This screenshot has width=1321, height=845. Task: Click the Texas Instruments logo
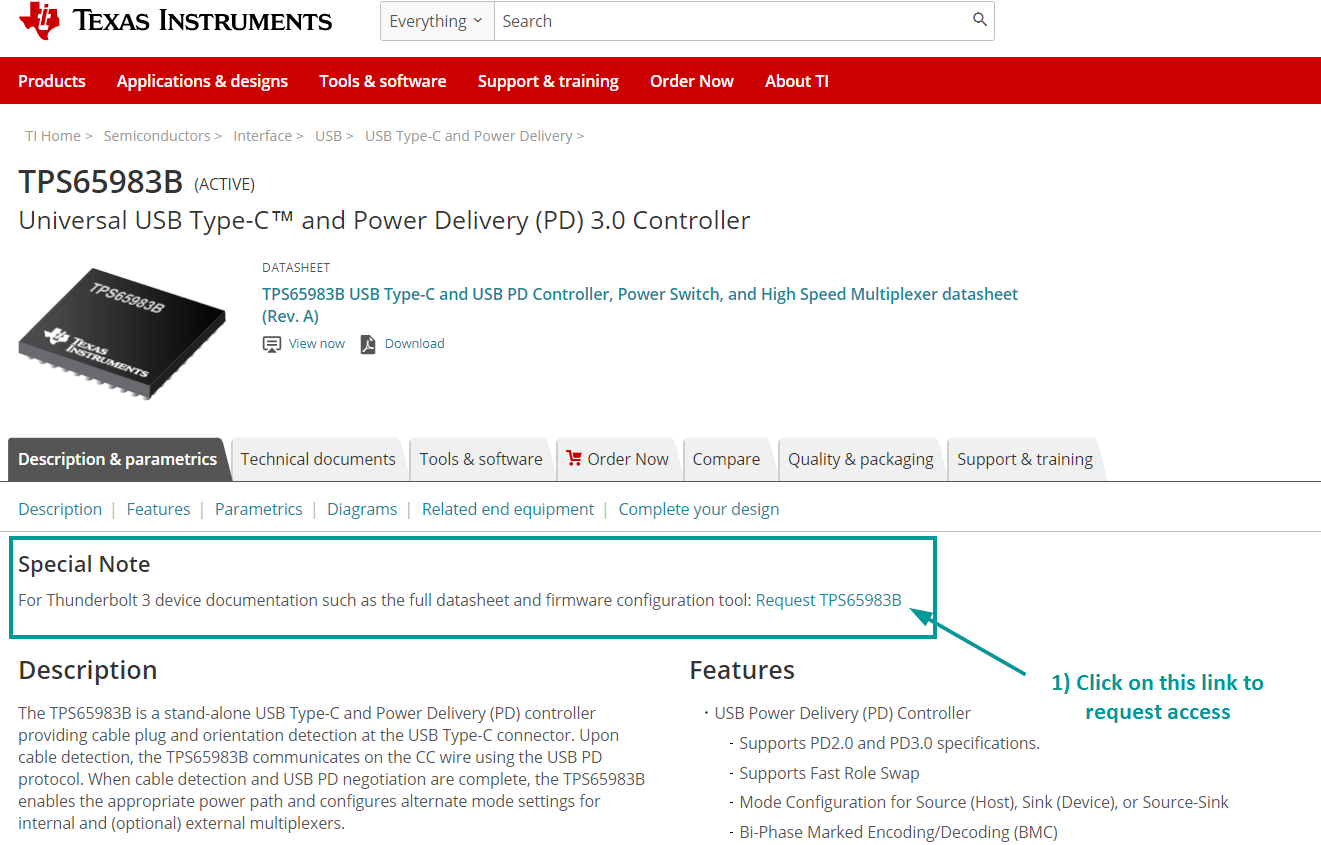point(176,21)
